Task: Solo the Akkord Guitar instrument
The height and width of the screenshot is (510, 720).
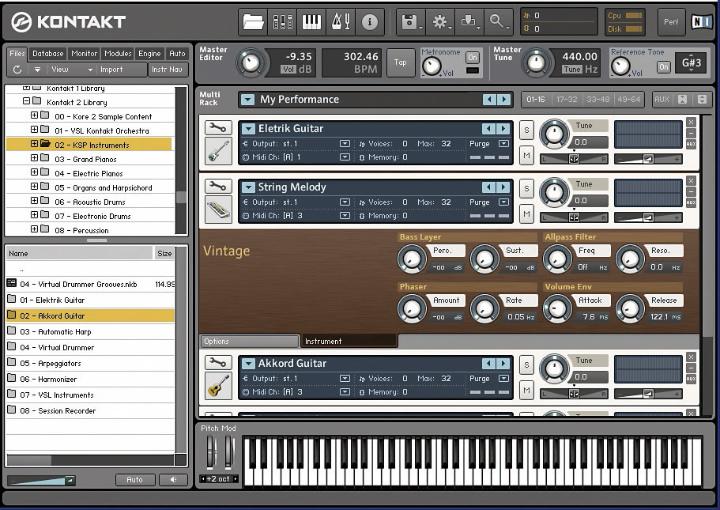Action: pyautogui.click(x=527, y=365)
